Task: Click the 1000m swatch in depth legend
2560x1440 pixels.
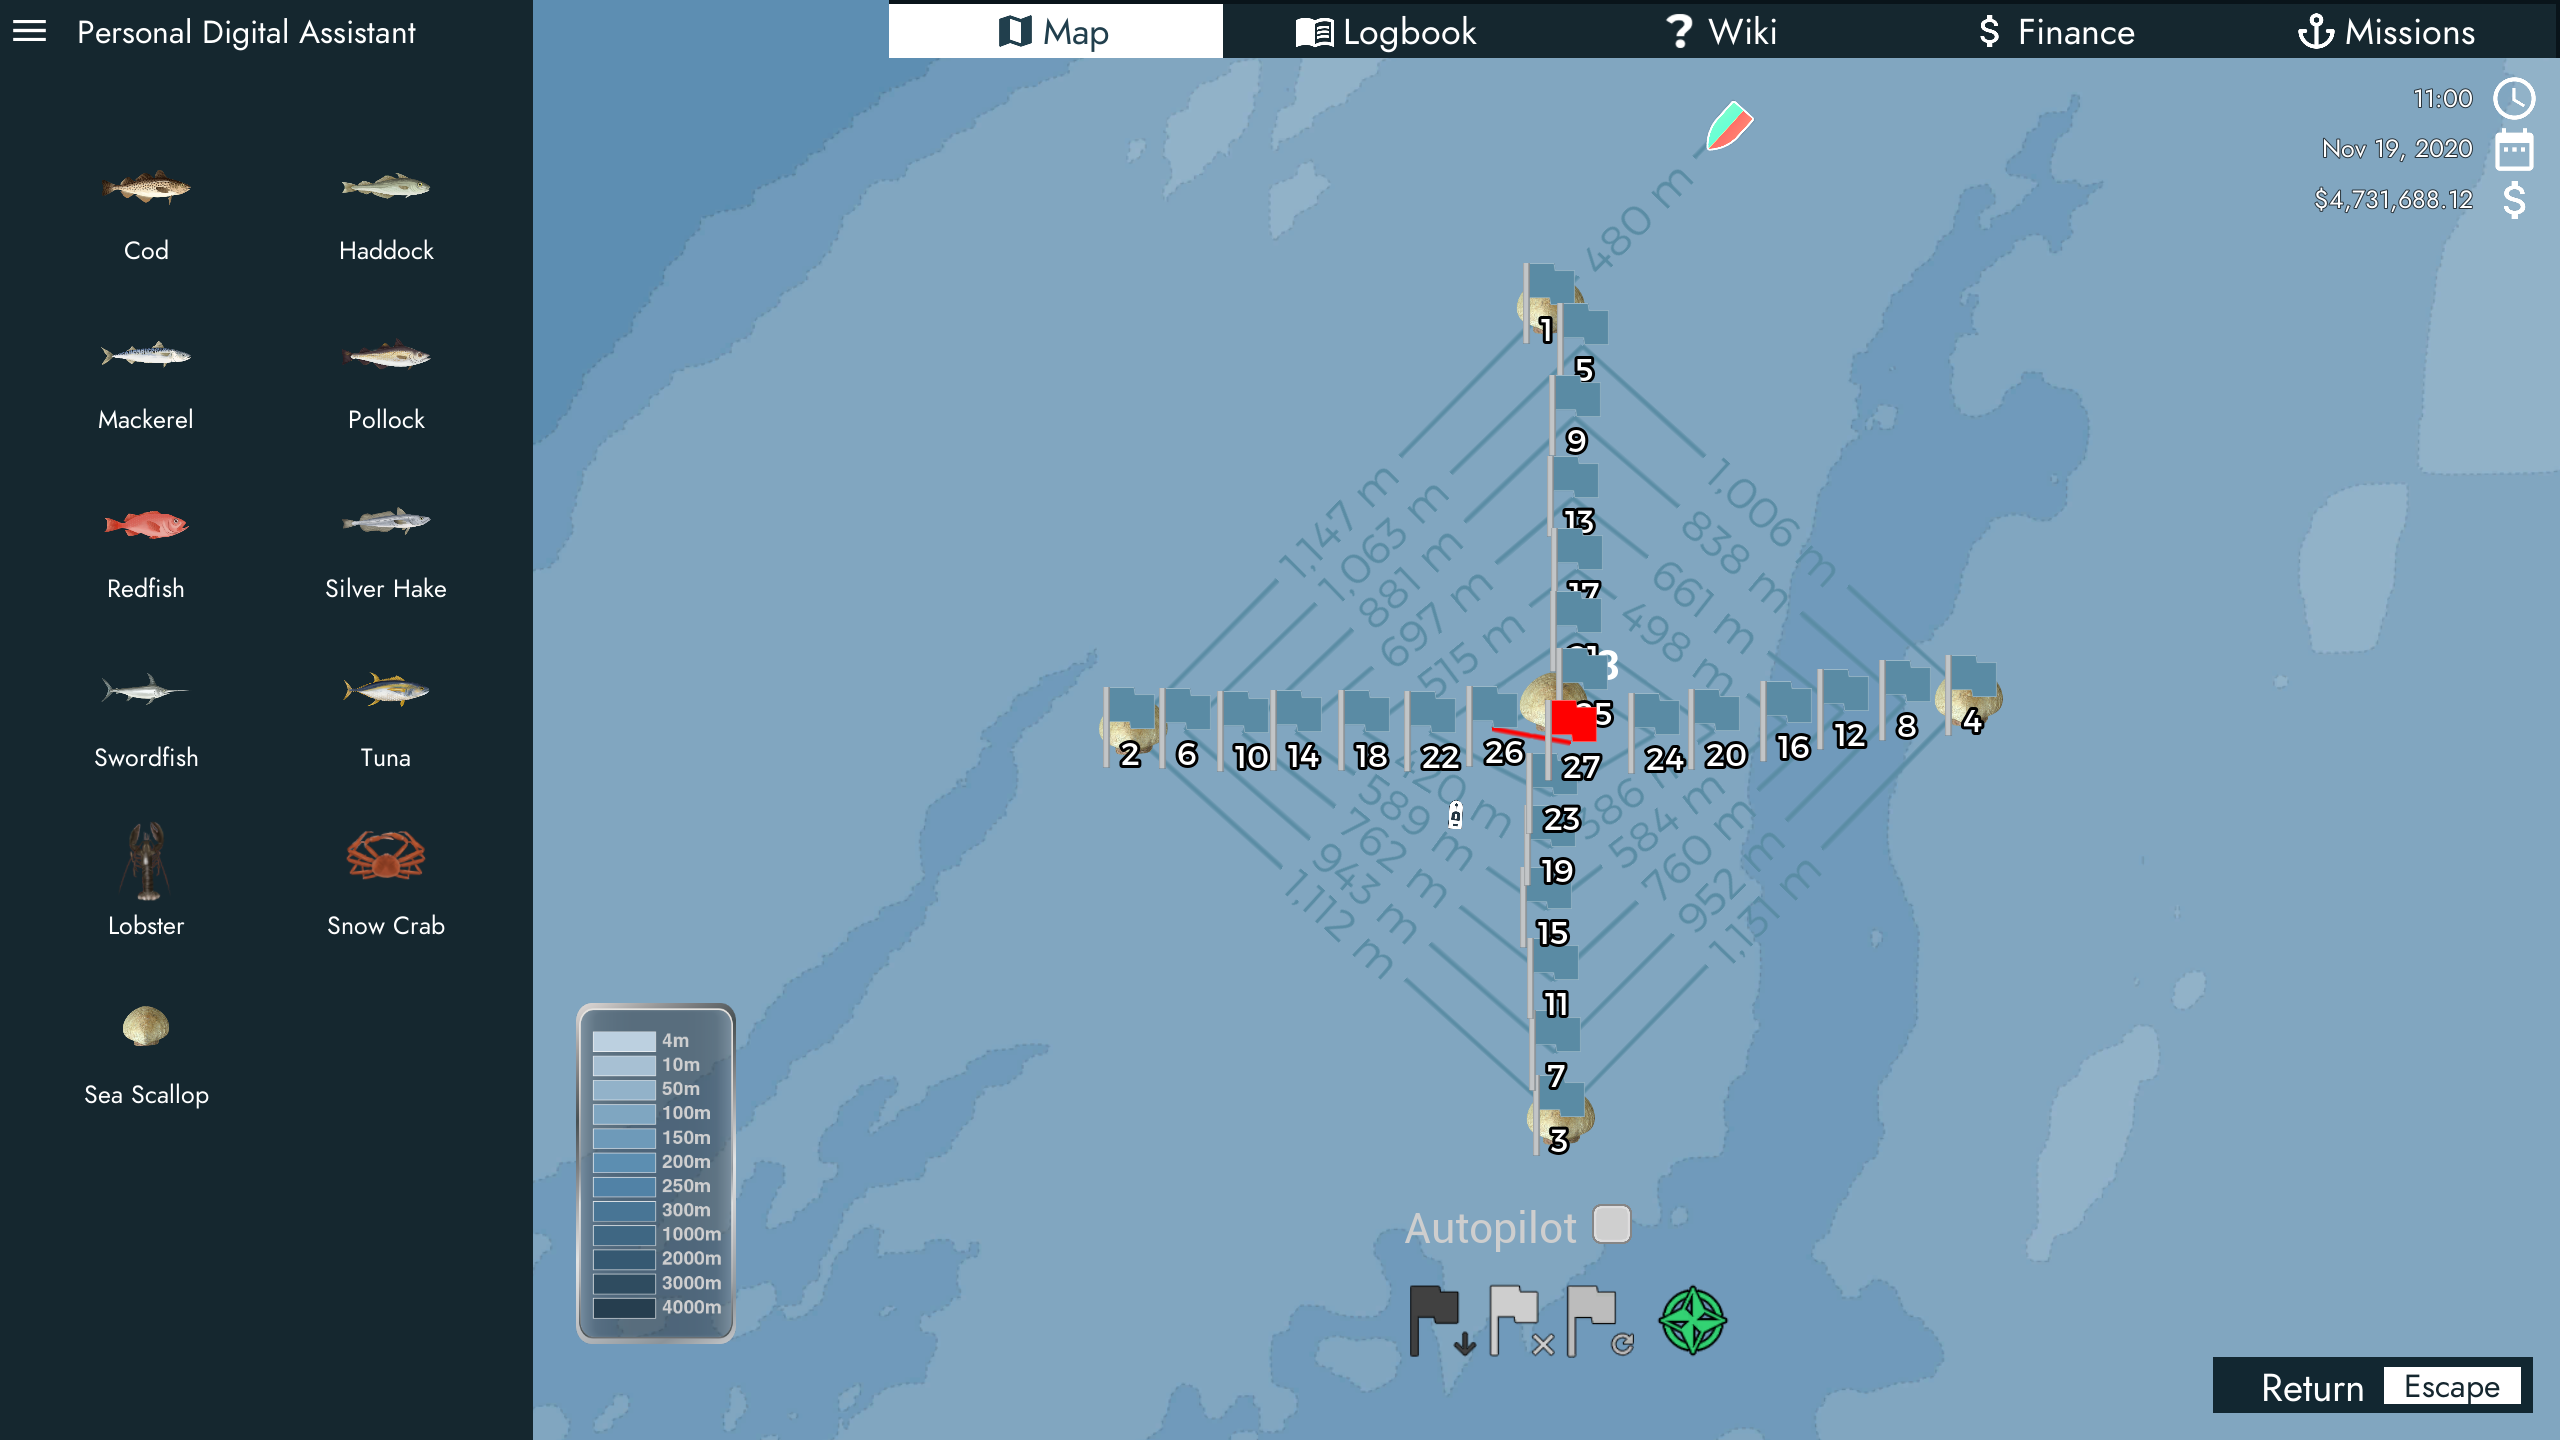Action: [x=624, y=1235]
